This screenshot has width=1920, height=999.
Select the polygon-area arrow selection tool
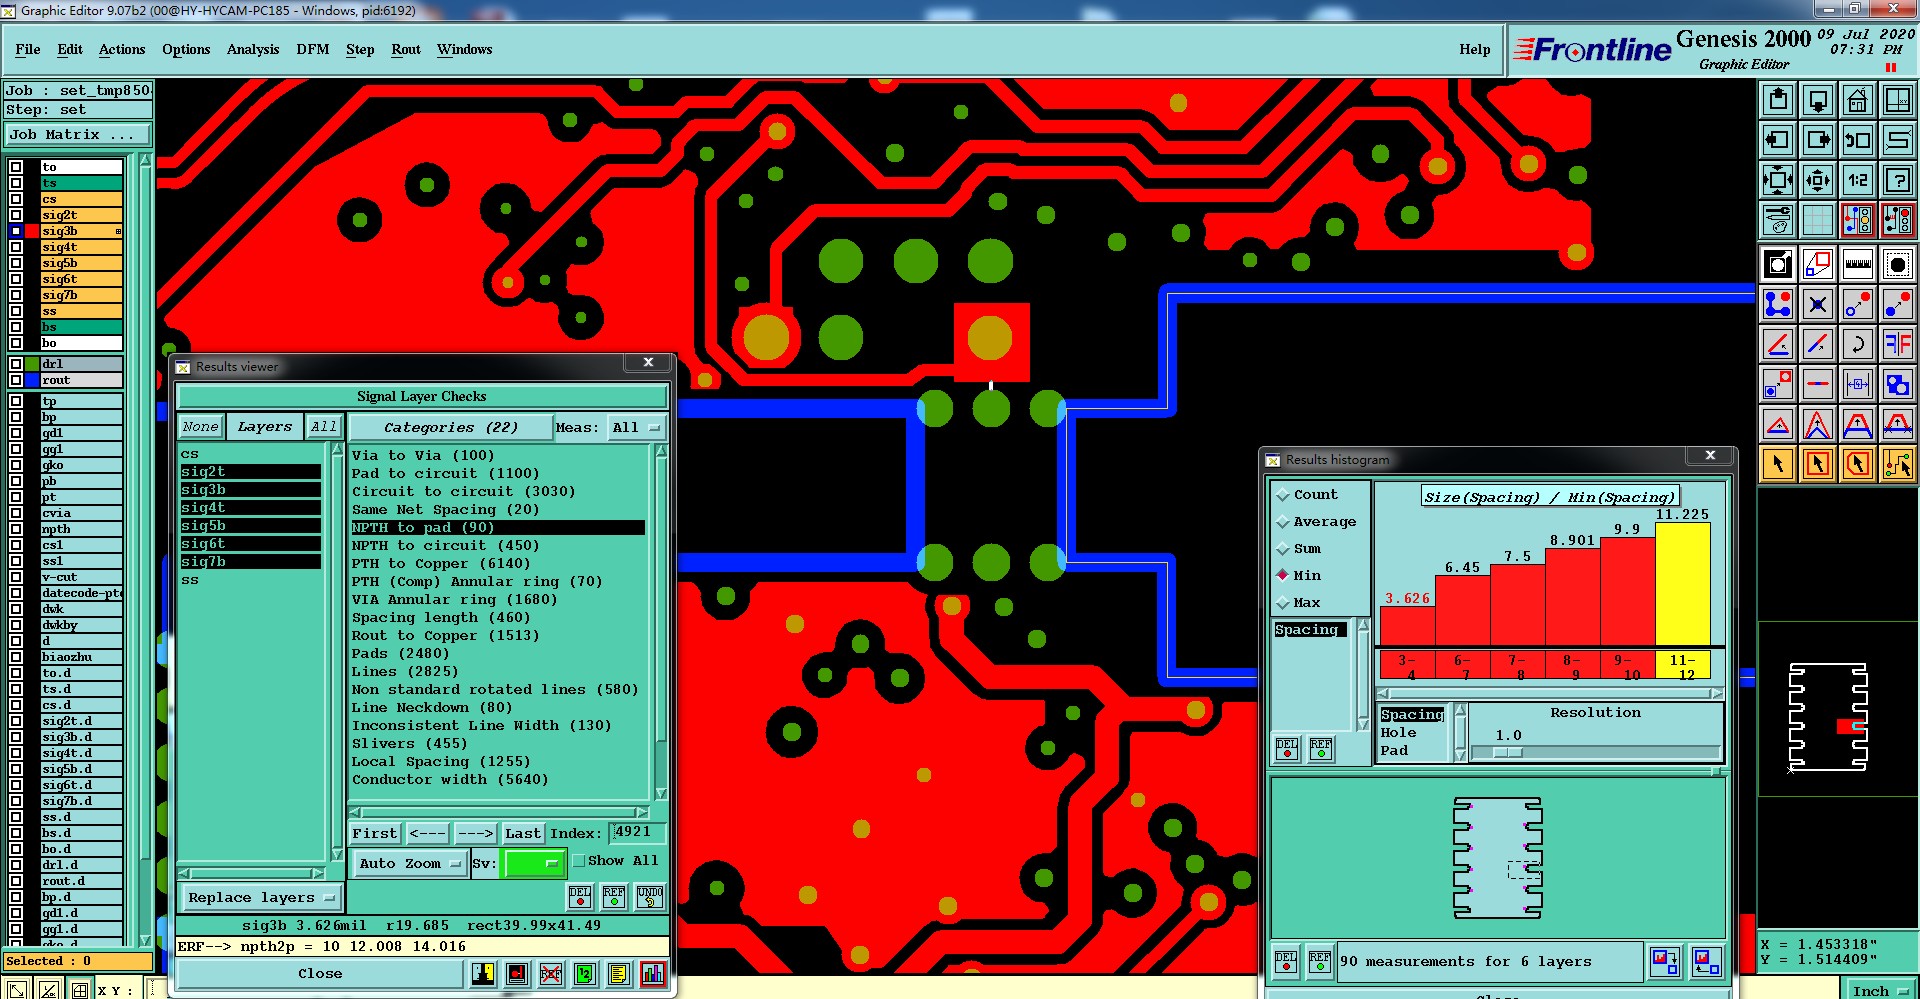(x=1858, y=464)
